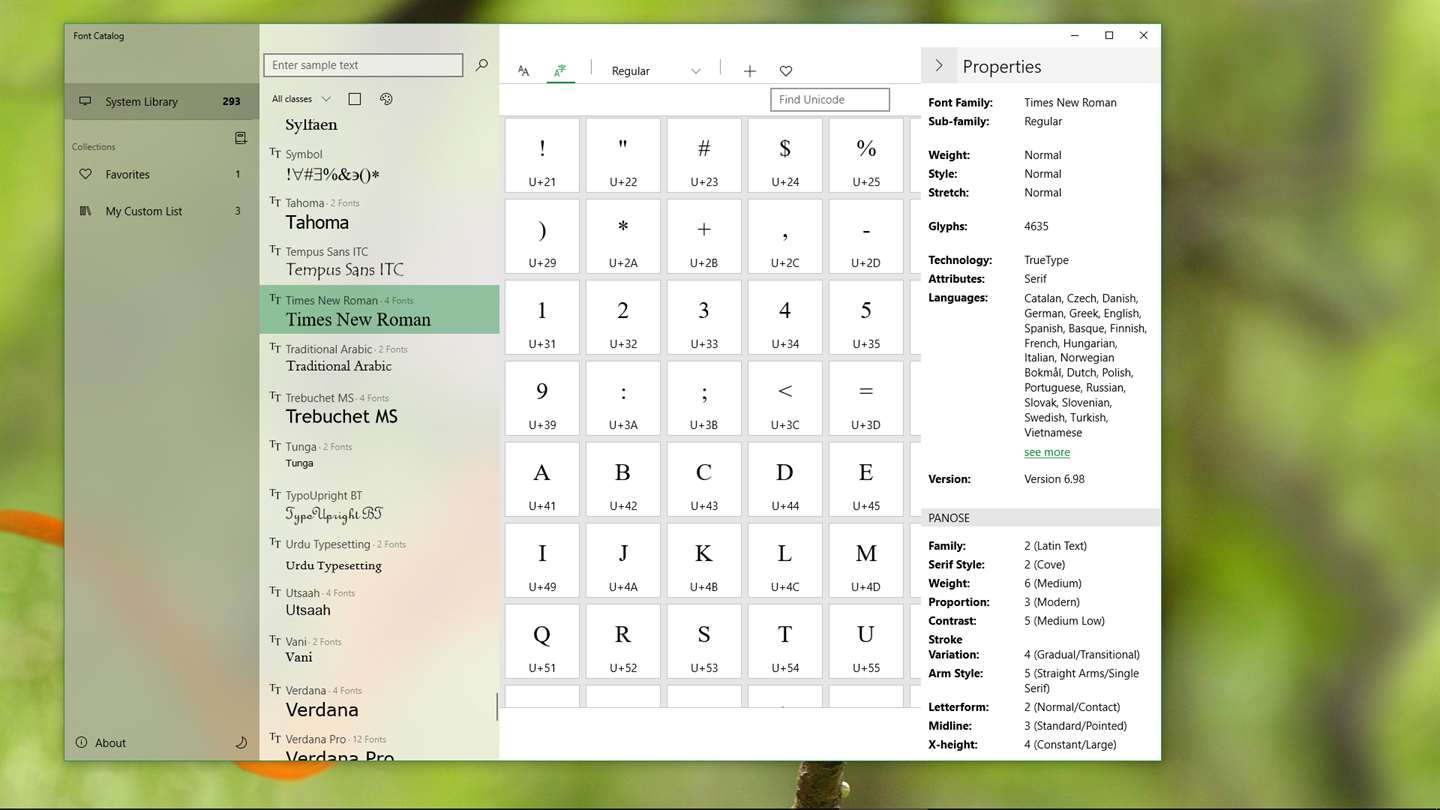Click the letter I glyph U+49
This screenshot has height=810, width=1440.
click(542, 560)
